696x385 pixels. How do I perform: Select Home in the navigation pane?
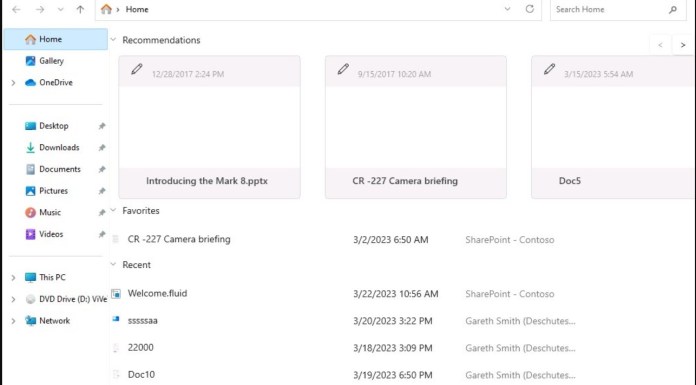pos(55,39)
